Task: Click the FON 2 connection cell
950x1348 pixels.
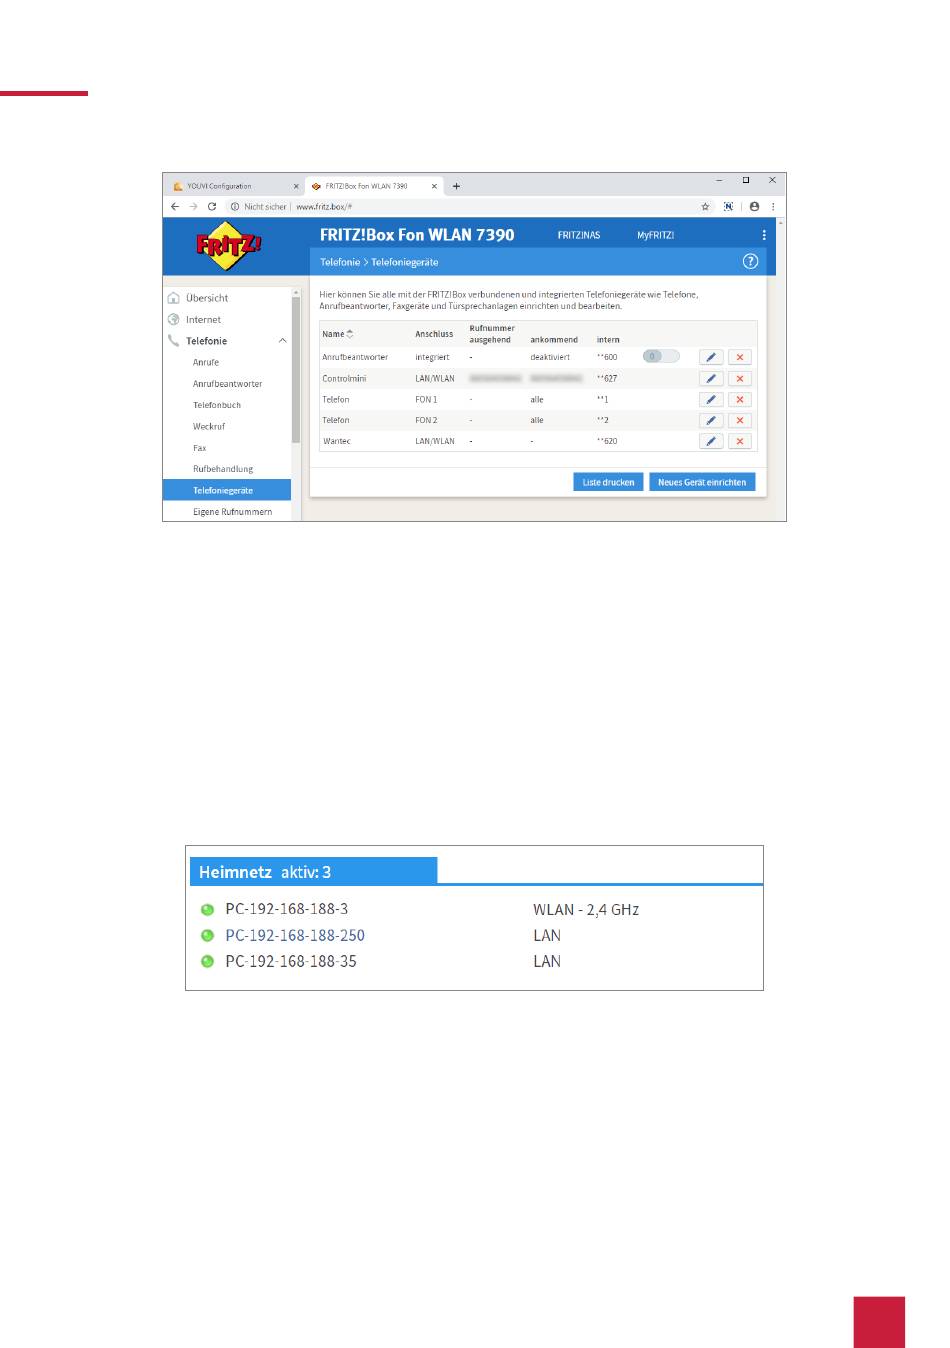Action: pos(426,420)
